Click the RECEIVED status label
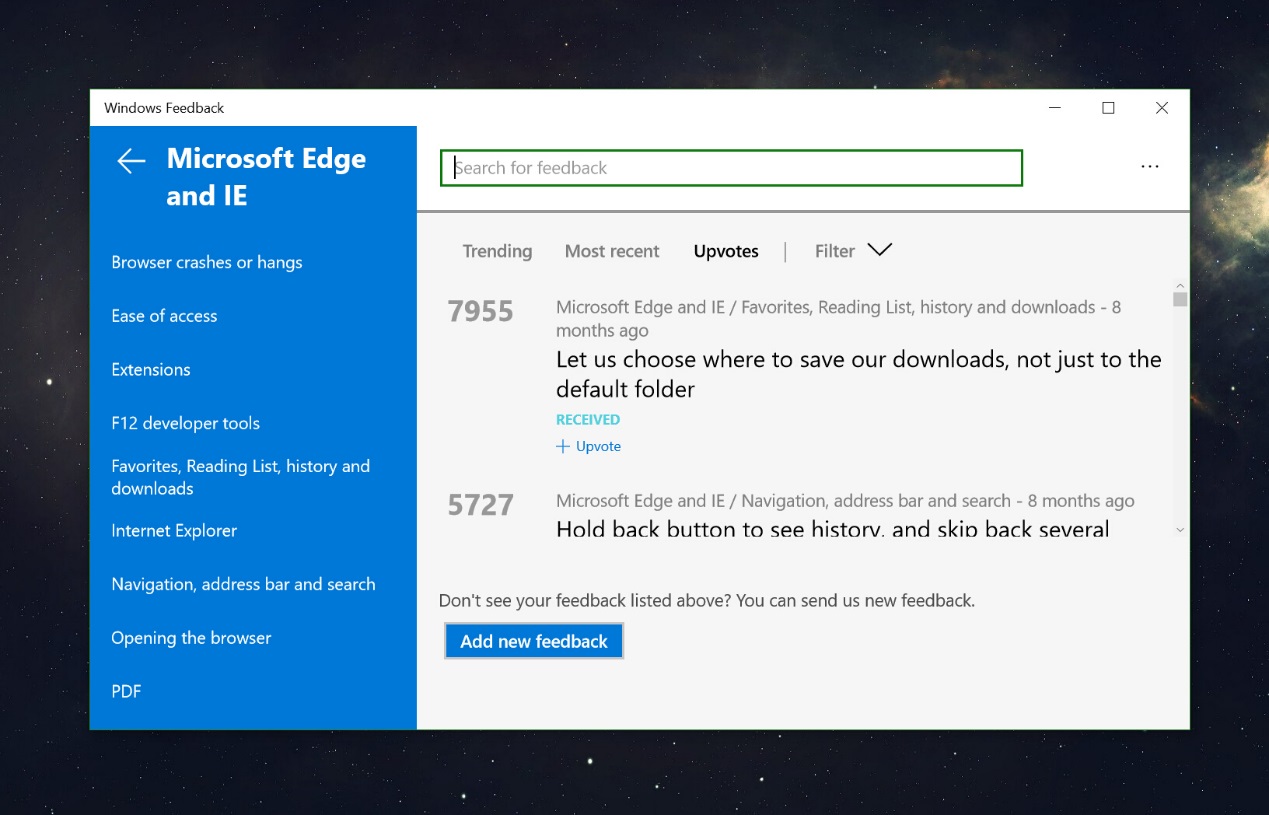This screenshot has height=815, width=1269. (588, 419)
